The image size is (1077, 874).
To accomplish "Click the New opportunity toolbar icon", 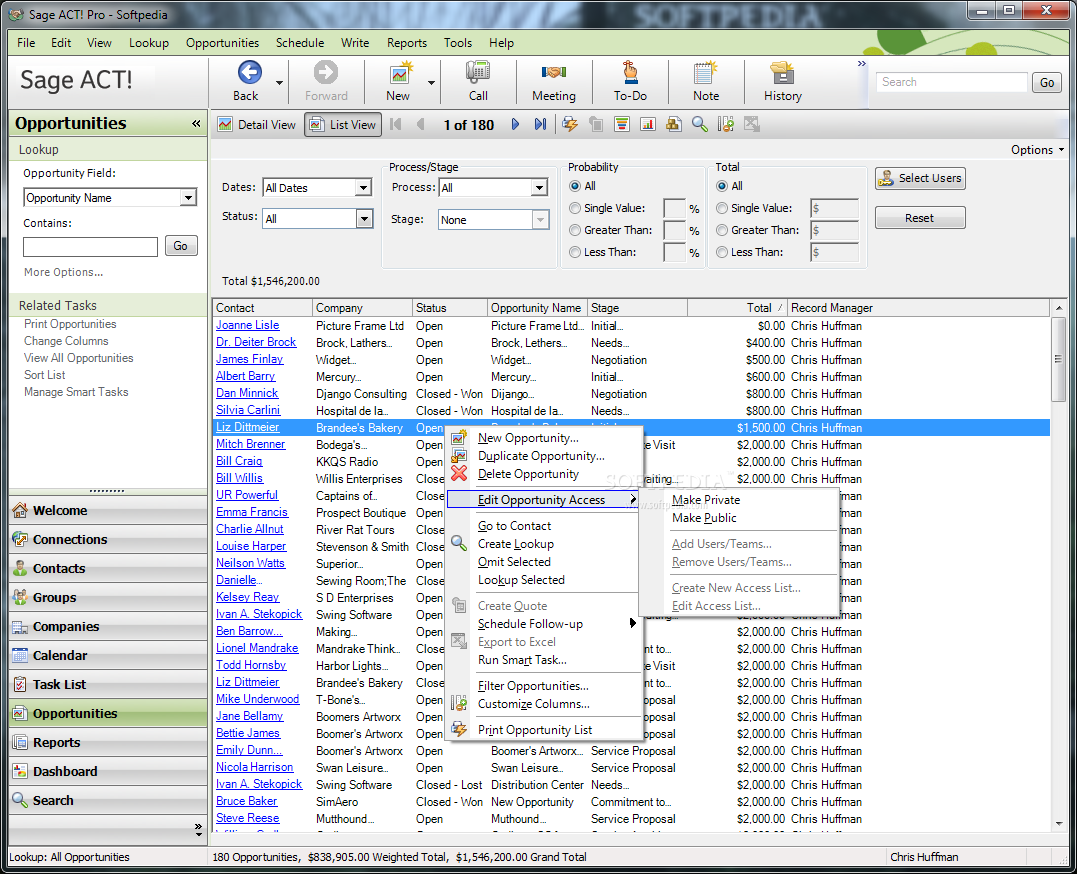I will coord(400,73).
